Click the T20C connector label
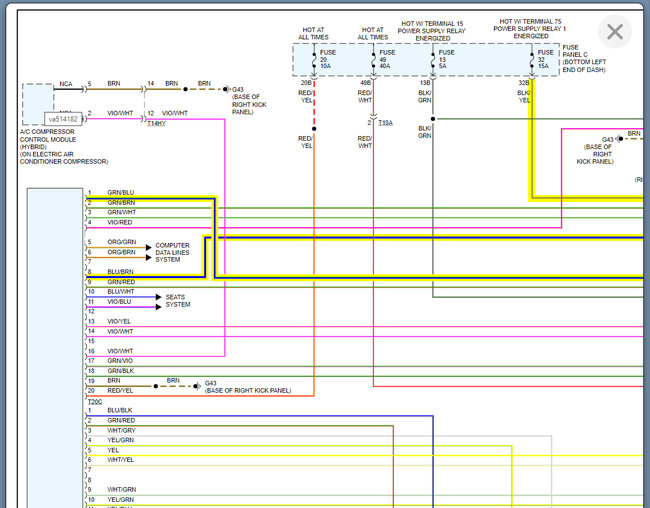650x508 pixels. pos(95,401)
